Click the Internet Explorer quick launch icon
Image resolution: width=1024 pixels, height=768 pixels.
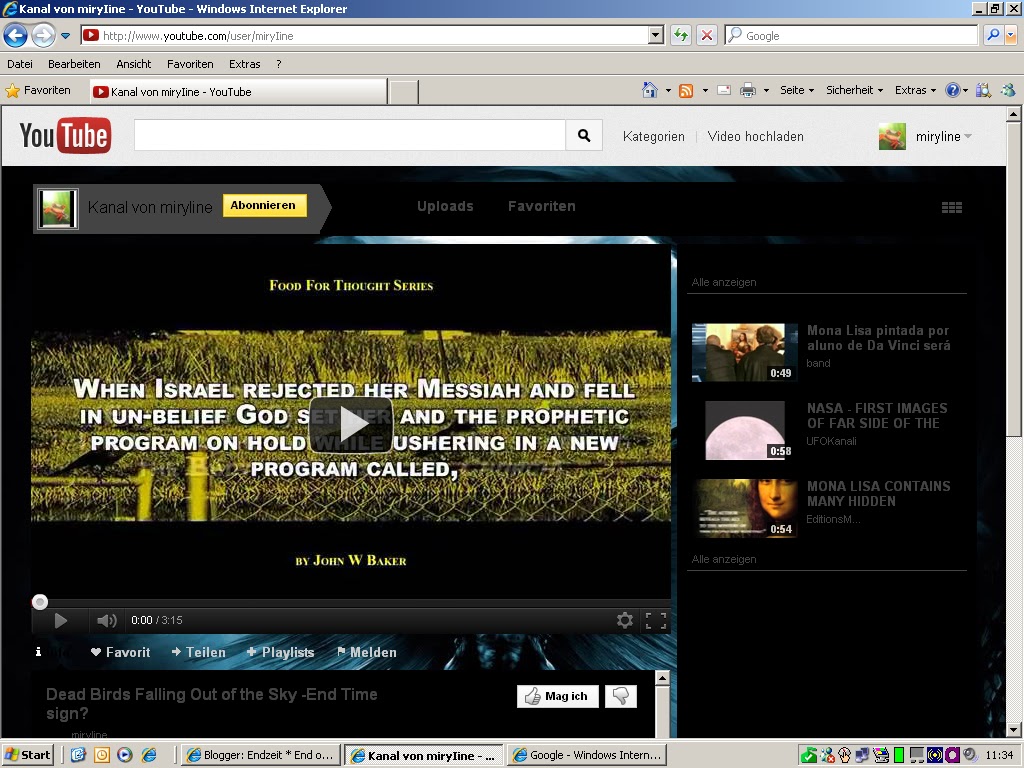pyautogui.click(x=150, y=755)
